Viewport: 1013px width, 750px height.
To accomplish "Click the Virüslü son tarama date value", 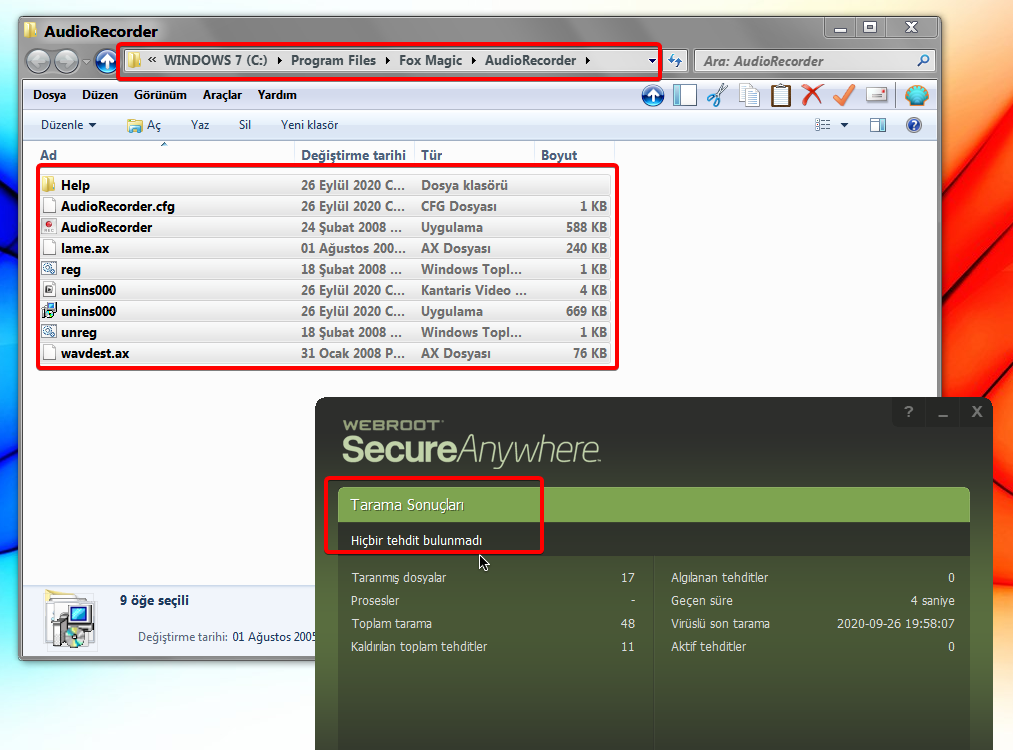I will [895, 623].
